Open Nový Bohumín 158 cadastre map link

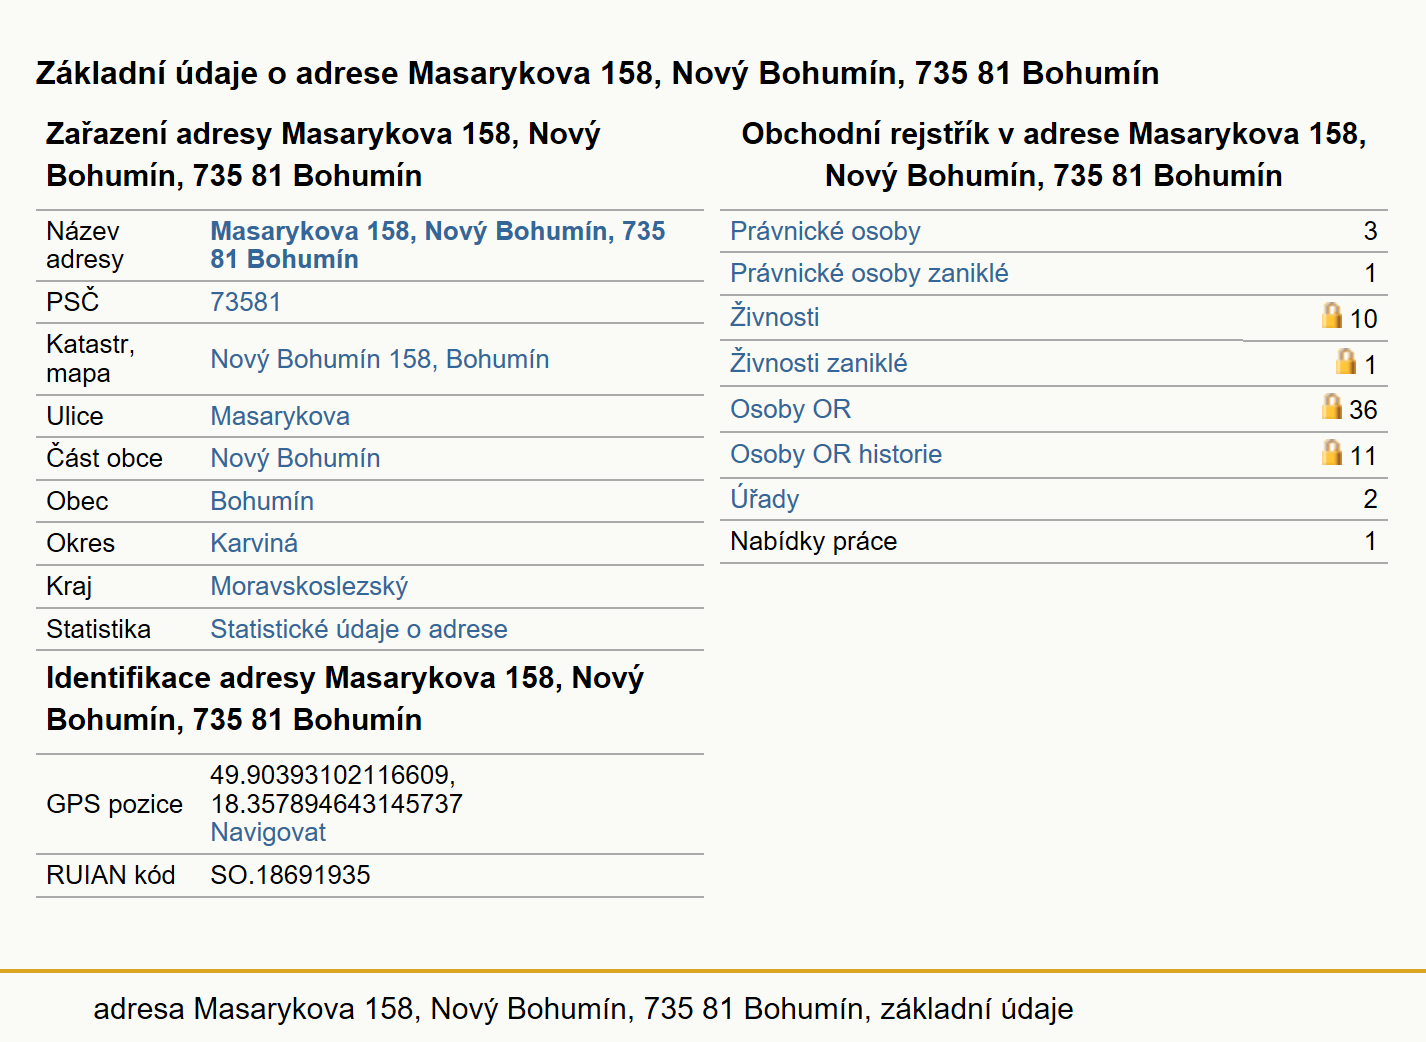[379, 359]
